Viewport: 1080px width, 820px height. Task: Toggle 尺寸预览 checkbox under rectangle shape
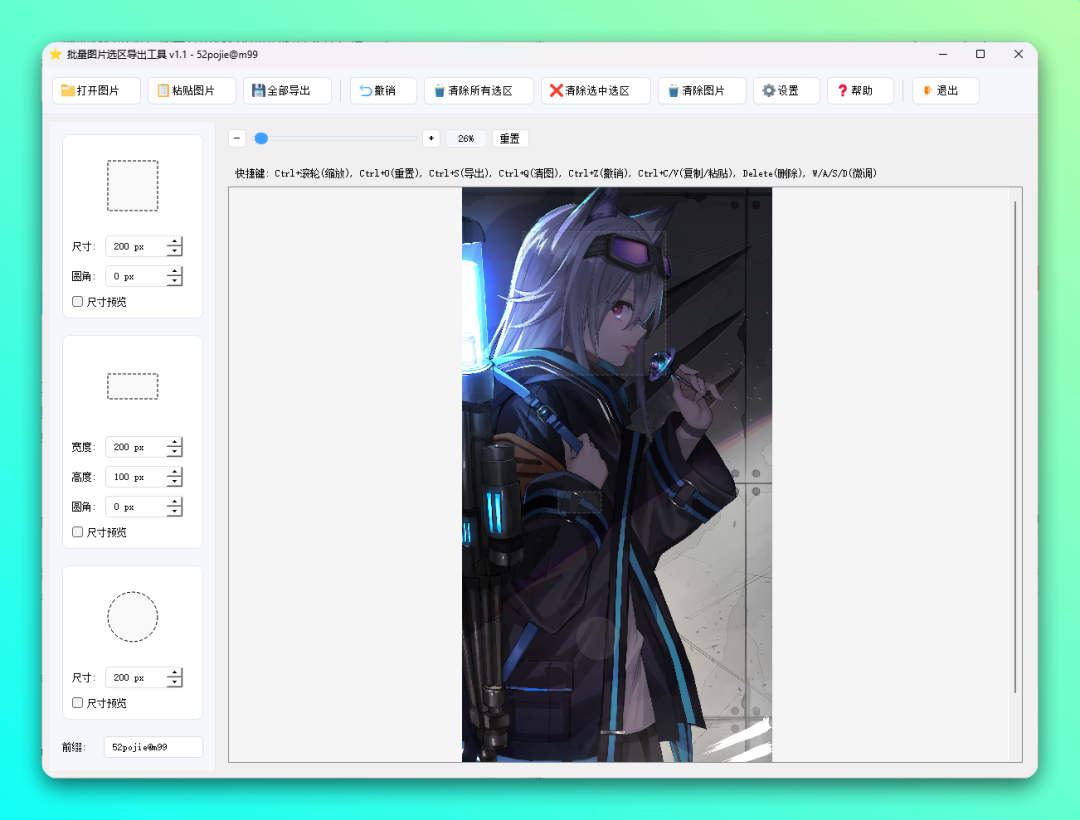coord(78,533)
